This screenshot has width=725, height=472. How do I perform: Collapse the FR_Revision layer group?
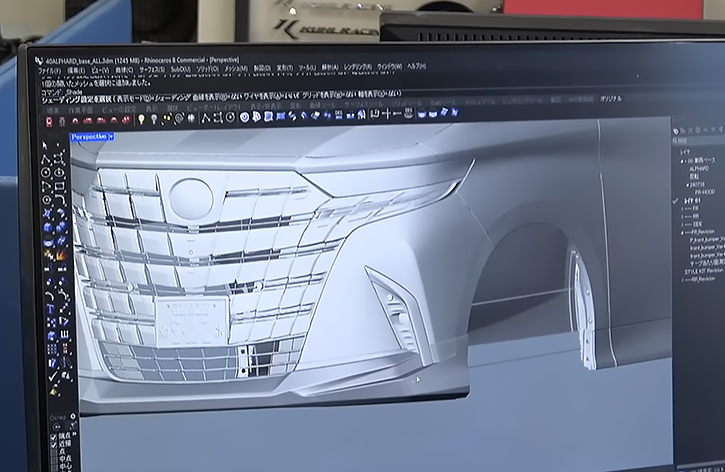[x=682, y=233]
